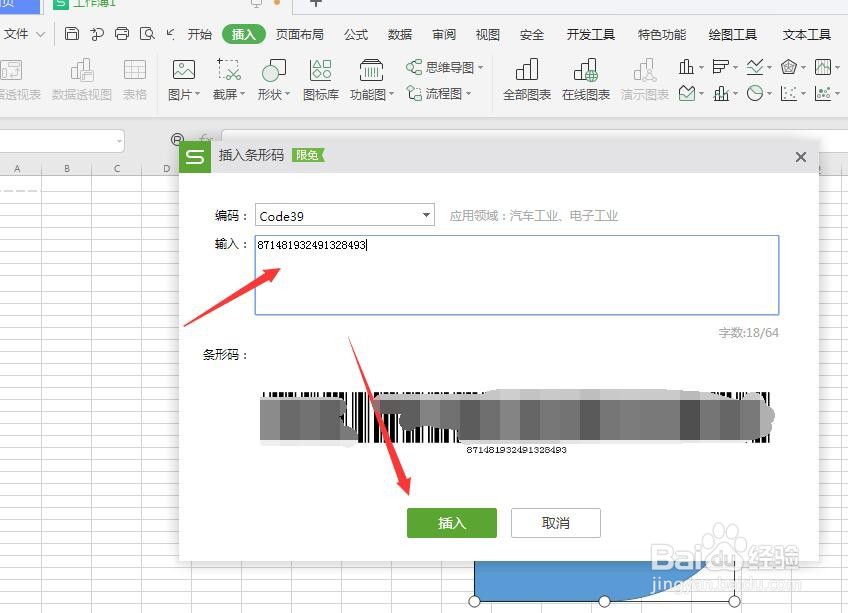This screenshot has height=613, width=848.
Task: Click the shape's bottom-middle resize handle
Action: (604, 601)
